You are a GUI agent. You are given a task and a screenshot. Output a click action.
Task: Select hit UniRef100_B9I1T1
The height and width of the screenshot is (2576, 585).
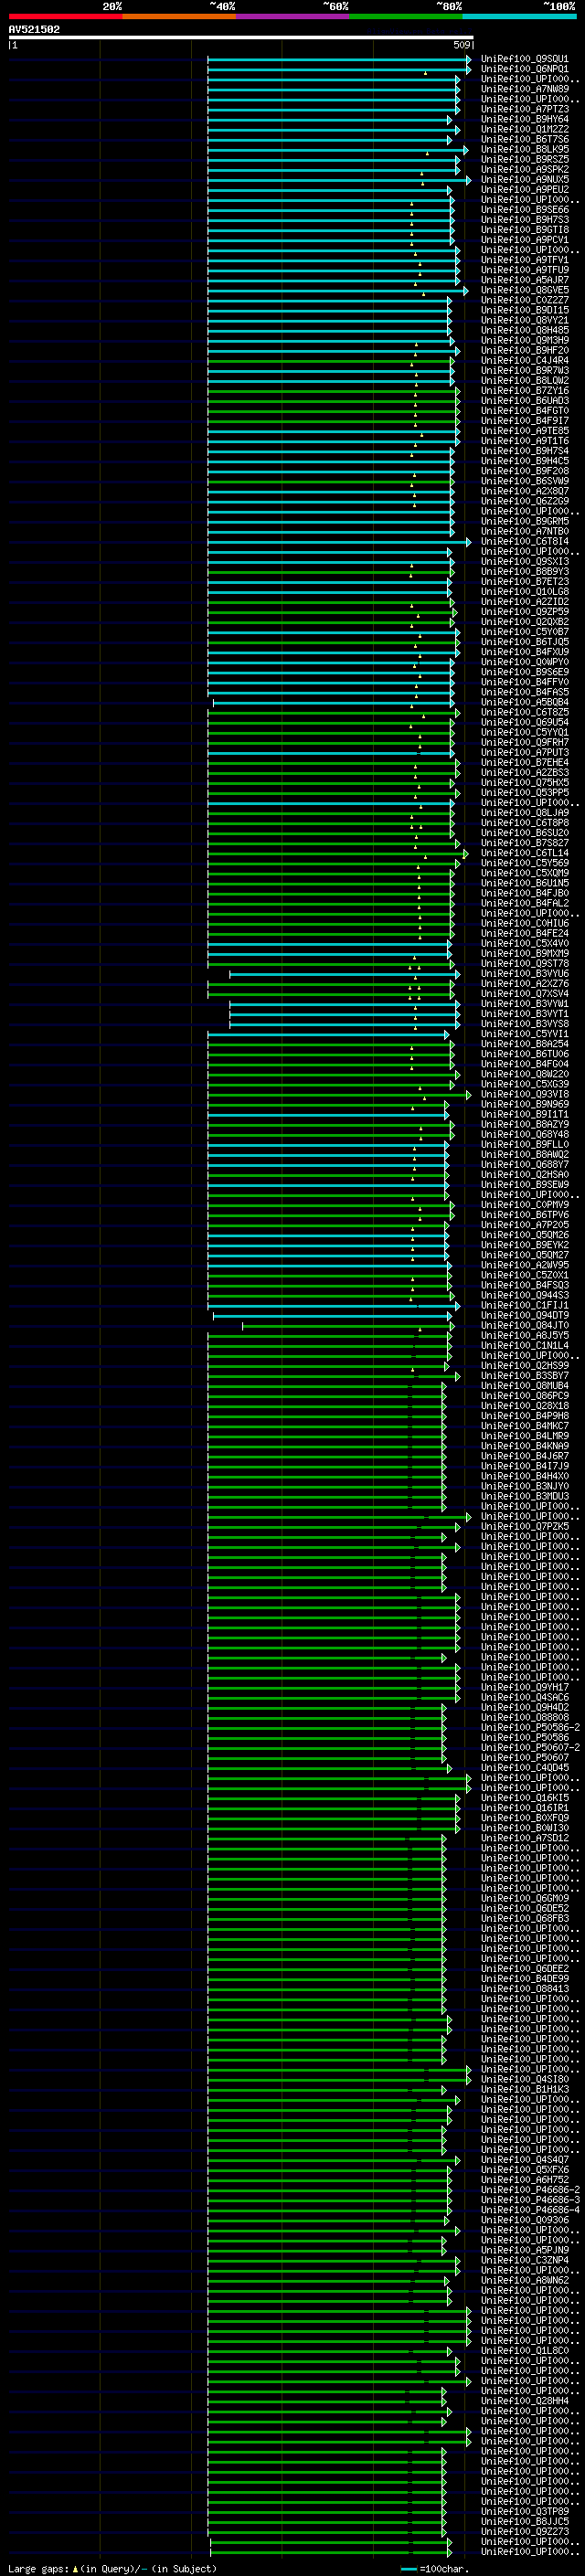pos(525,1114)
